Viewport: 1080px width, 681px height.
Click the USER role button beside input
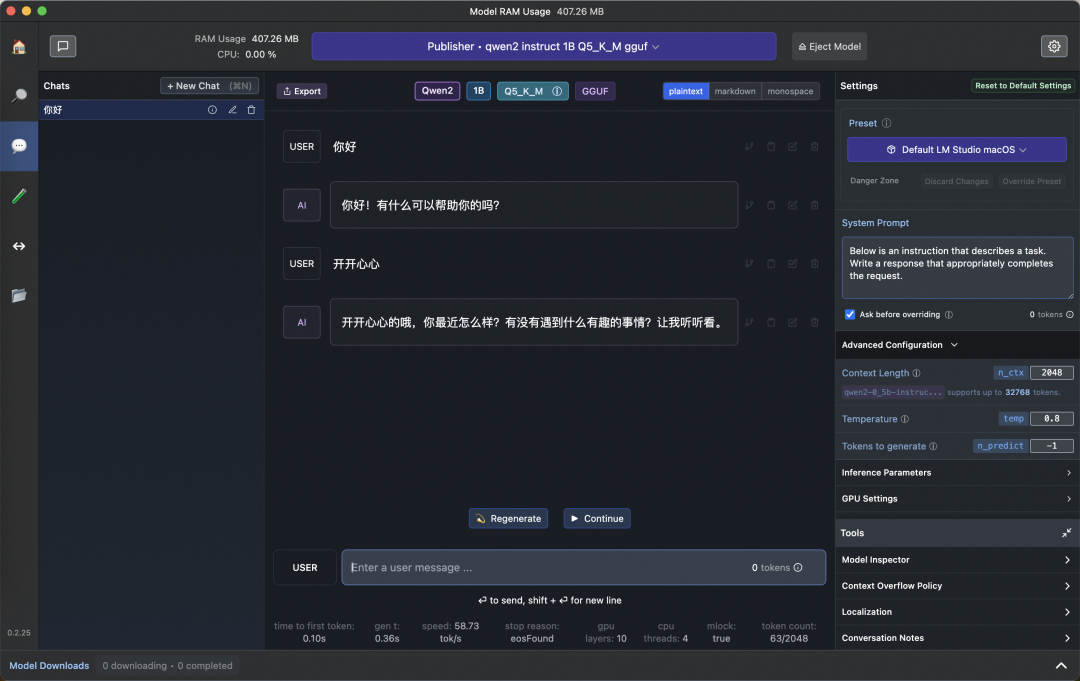tap(304, 567)
